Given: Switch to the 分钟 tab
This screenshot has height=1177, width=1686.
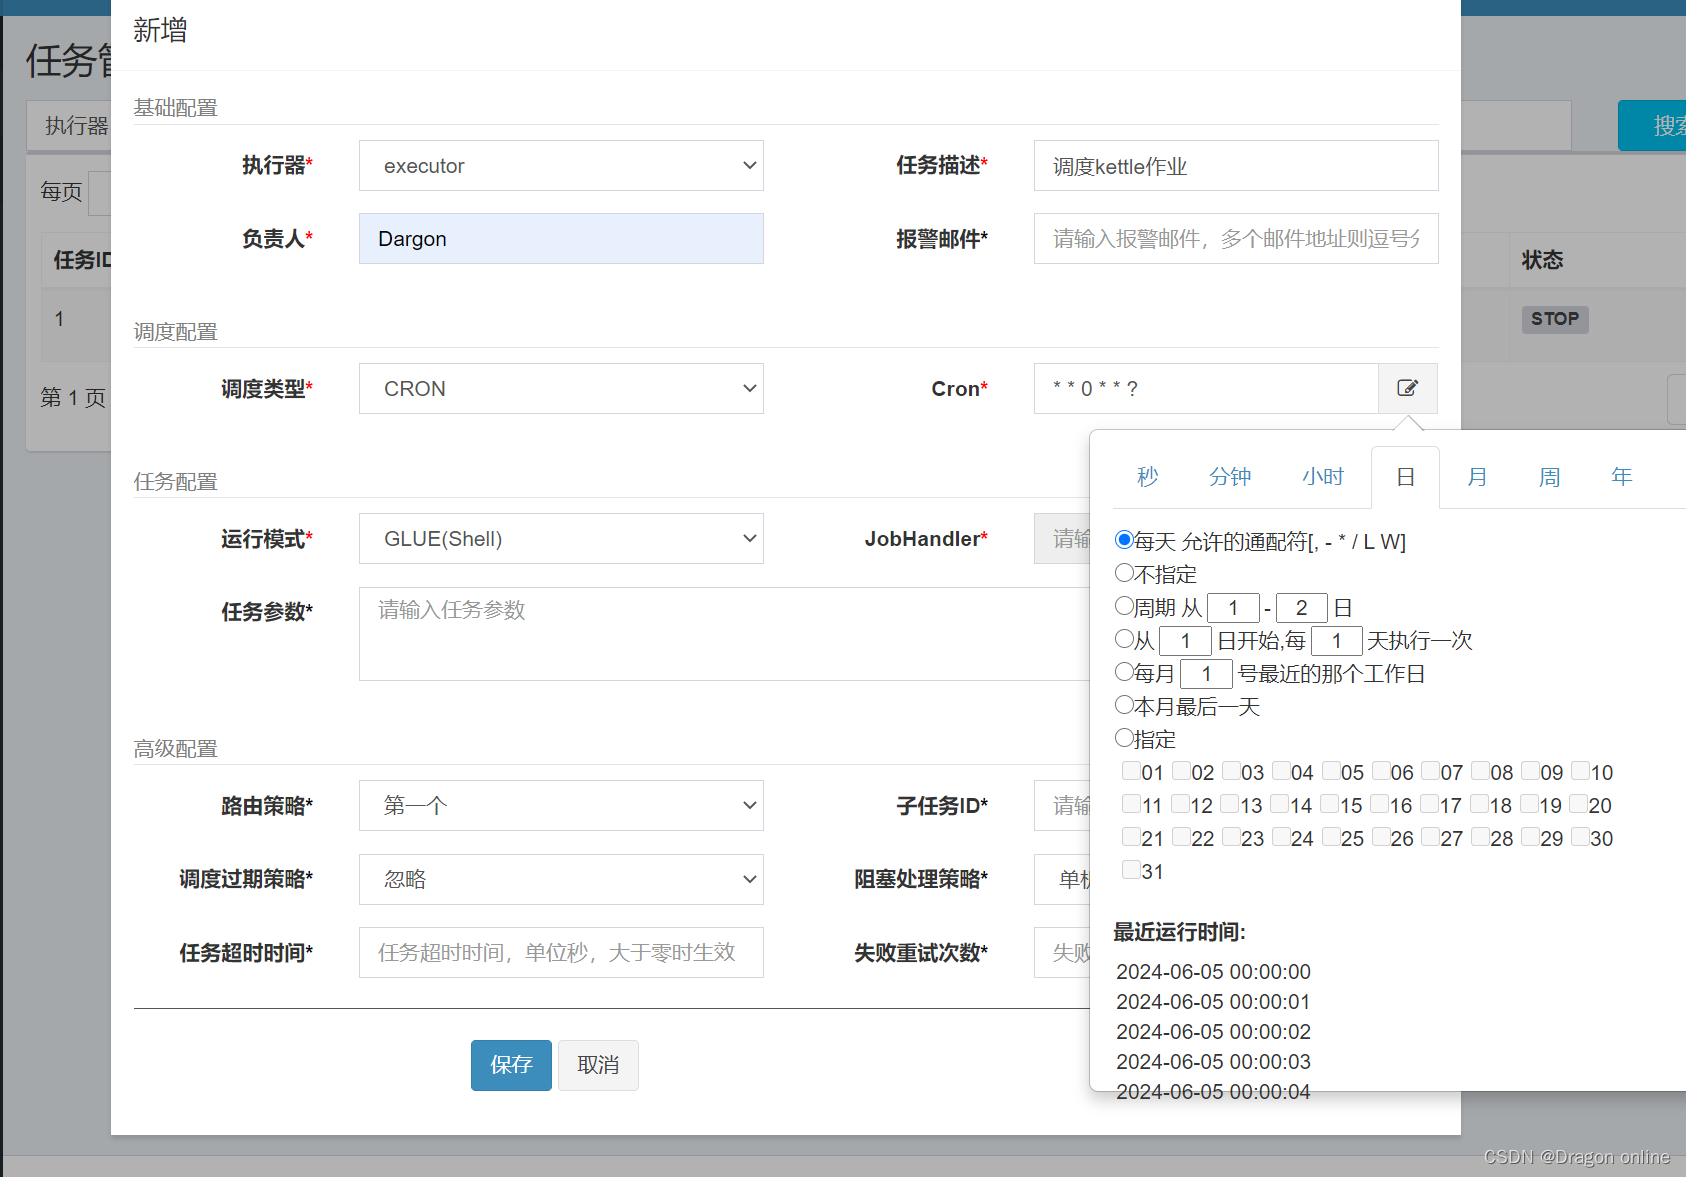Looking at the screenshot, I should (x=1230, y=477).
